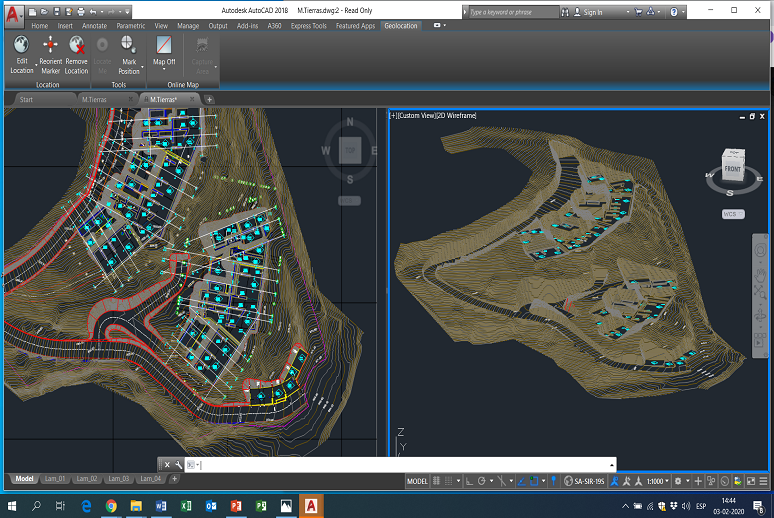The width and height of the screenshot is (774, 518).
Task: Click the command line input field
Action: pos(405,465)
